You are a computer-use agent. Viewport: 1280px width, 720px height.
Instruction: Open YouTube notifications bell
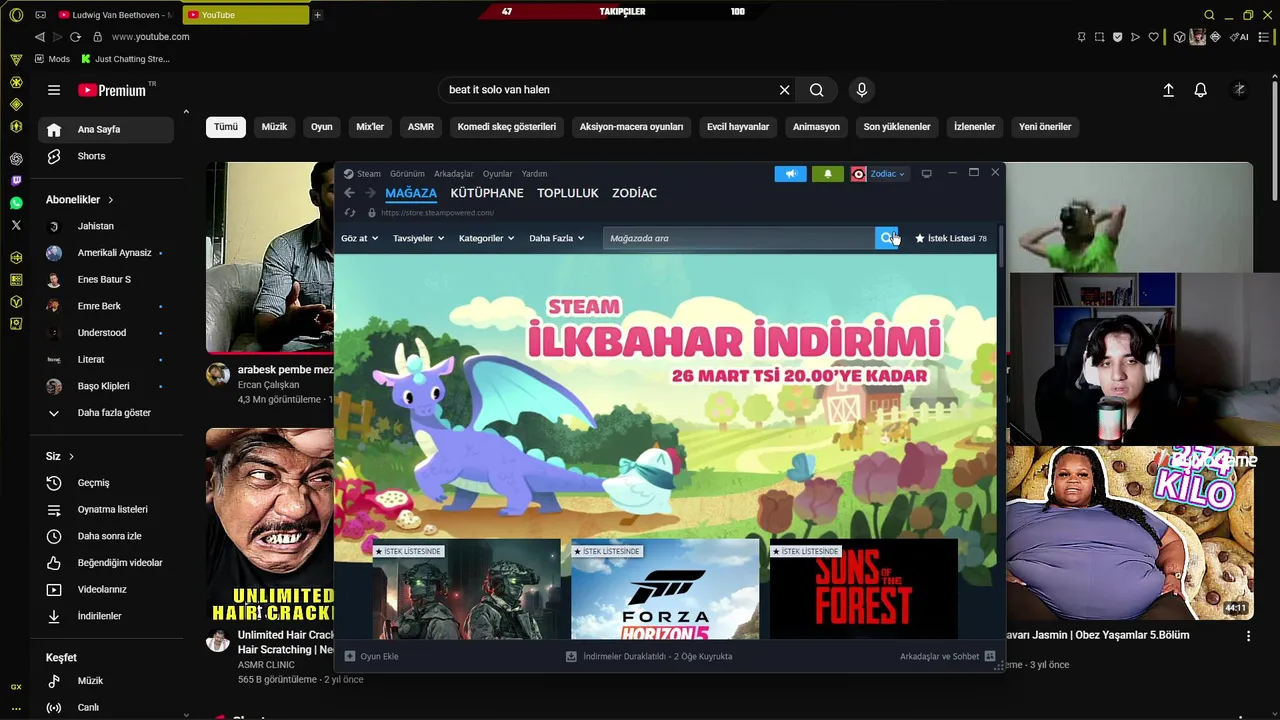pos(1201,90)
